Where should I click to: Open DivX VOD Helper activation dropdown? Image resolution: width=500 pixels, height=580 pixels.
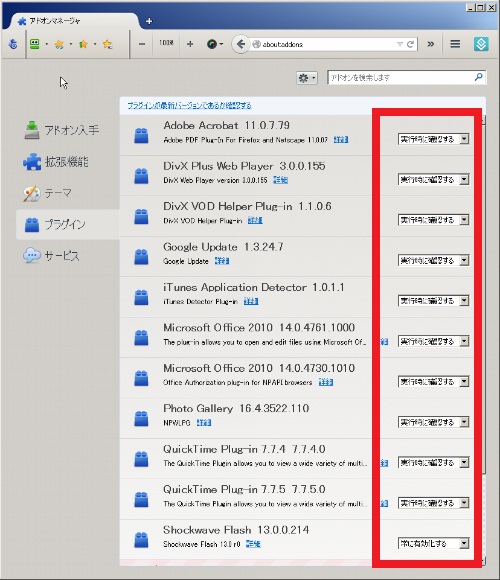tap(433, 220)
